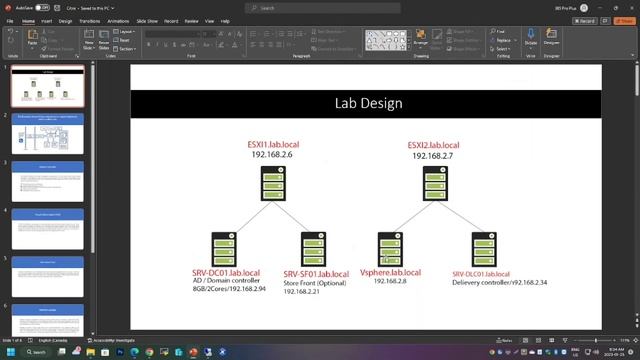The image size is (640, 360).
Task: Click the Lab Design slide title
Action: (368, 103)
